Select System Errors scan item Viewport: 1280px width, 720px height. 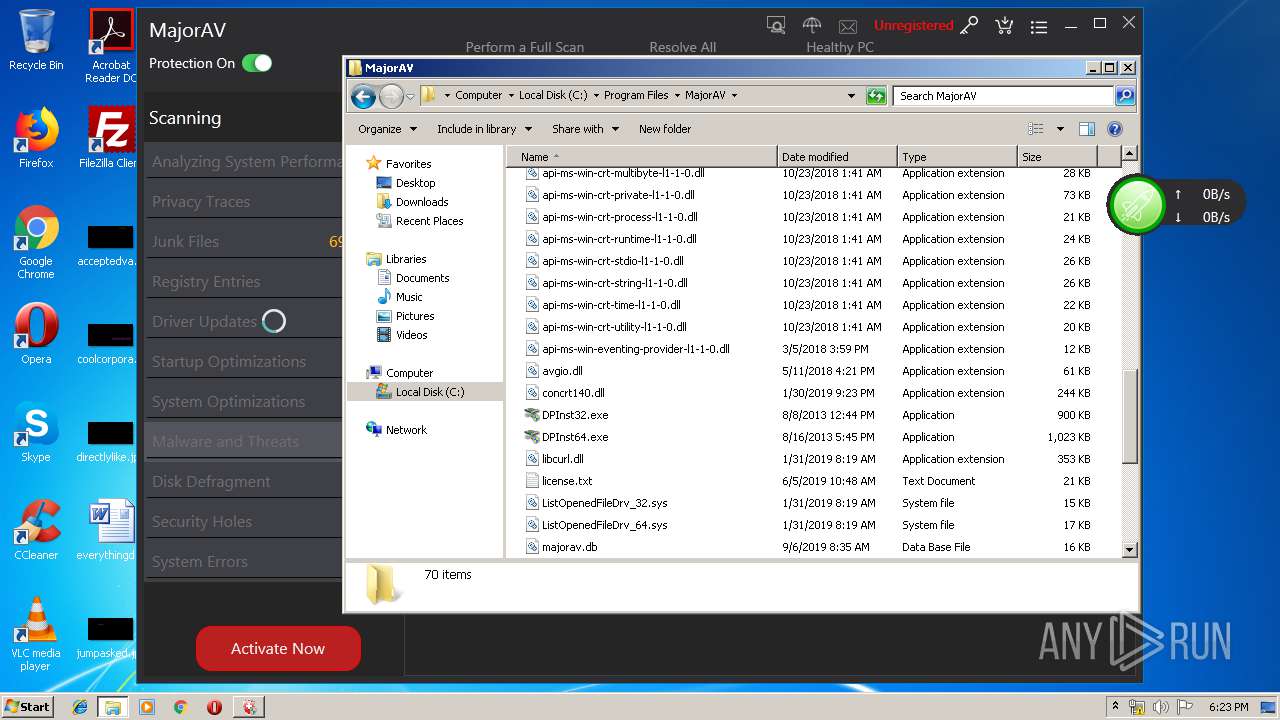click(244, 562)
